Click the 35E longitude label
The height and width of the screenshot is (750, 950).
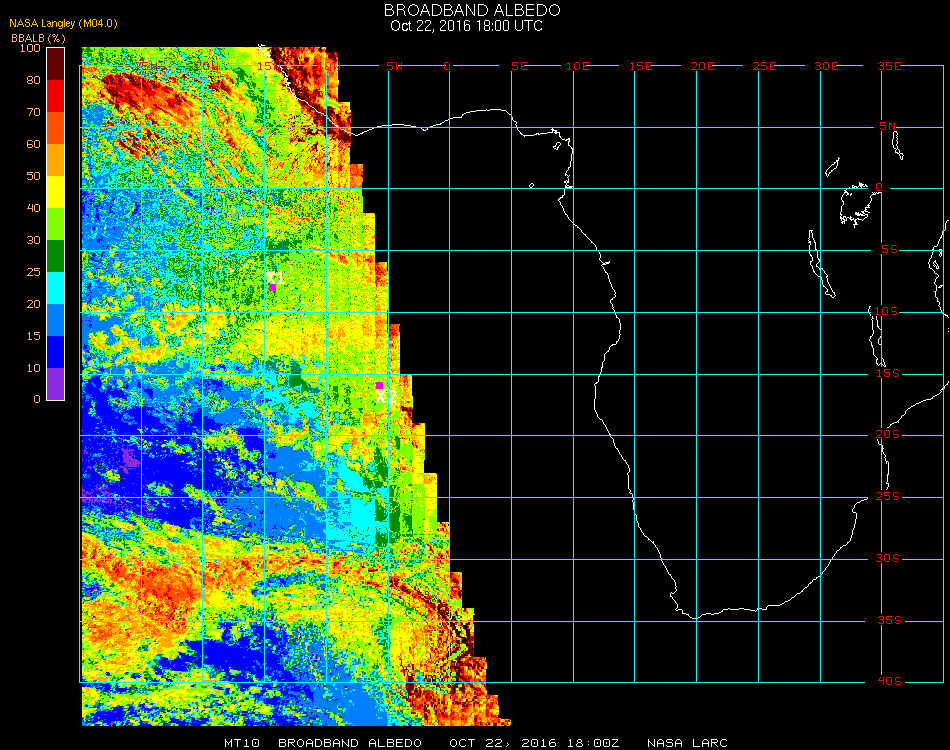tap(889, 66)
